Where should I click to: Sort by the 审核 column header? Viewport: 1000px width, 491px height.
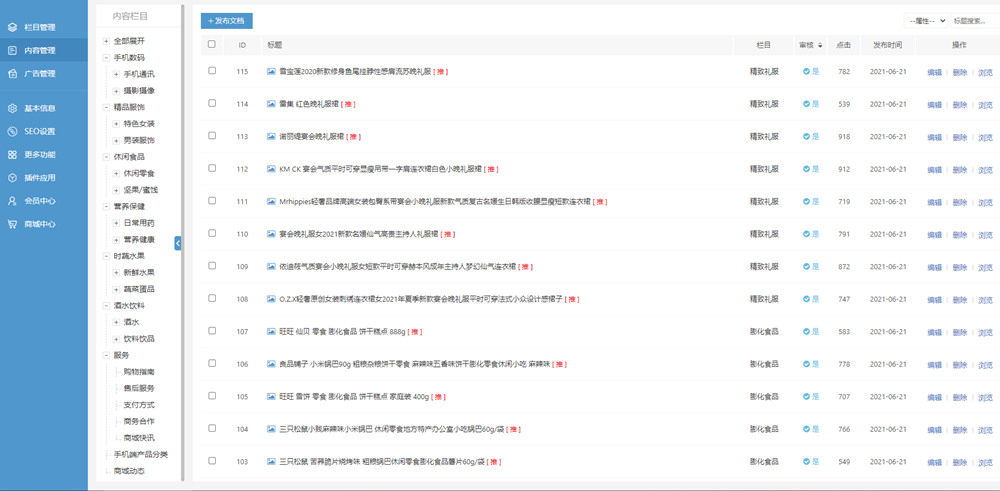pos(811,45)
